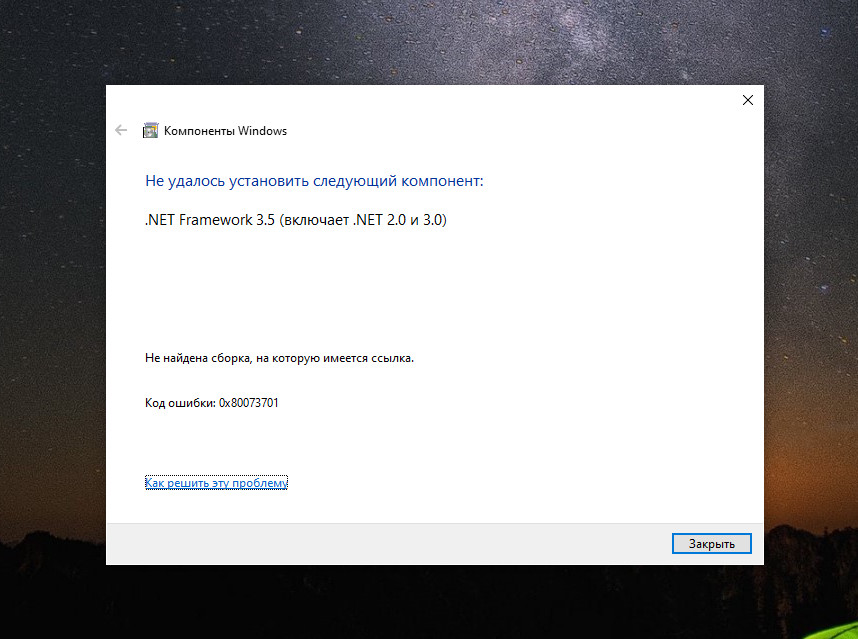Click the 'Не найдена сборка' message

coord(279,358)
